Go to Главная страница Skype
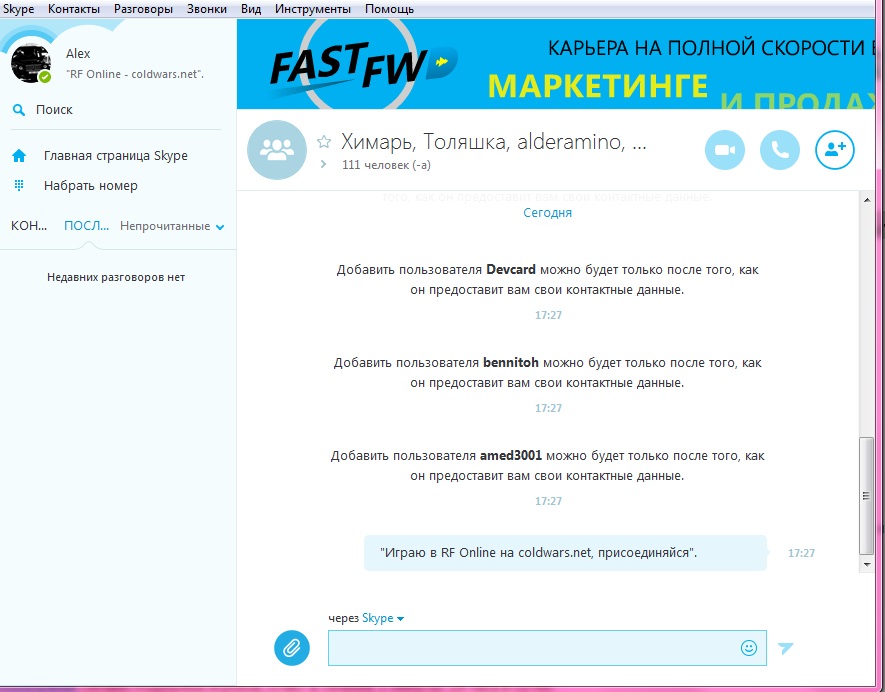The height and width of the screenshot is (692, 885). (116, 156)
